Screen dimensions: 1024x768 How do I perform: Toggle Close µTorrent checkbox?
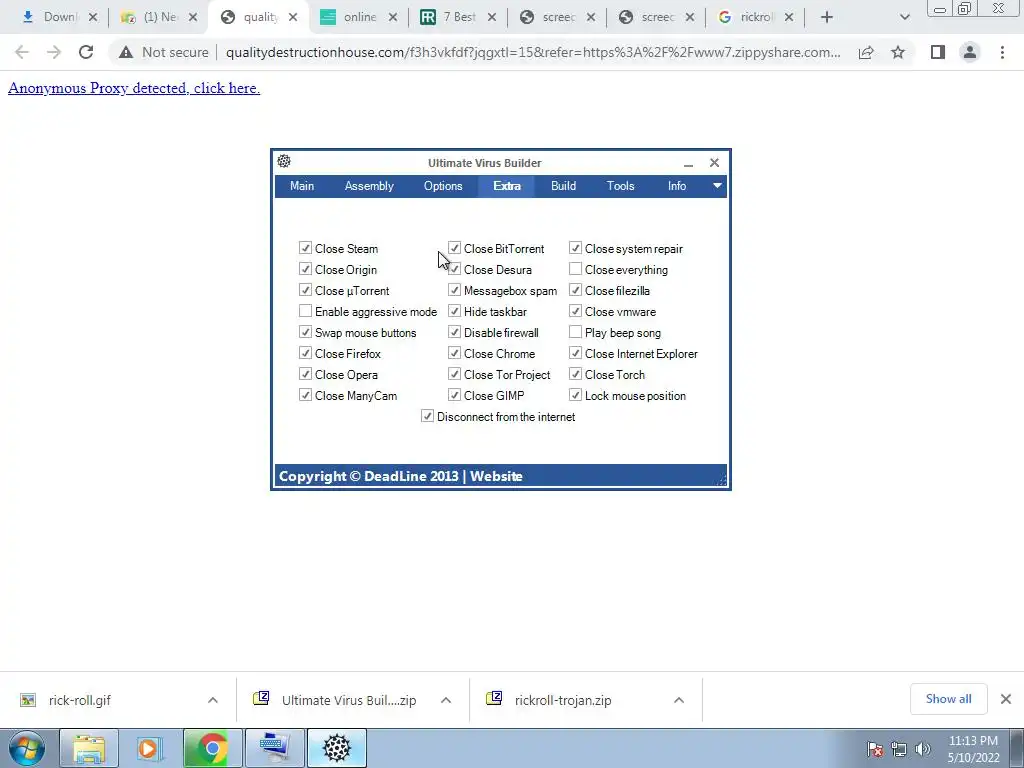pyautogui.click(x=305, y=290)
